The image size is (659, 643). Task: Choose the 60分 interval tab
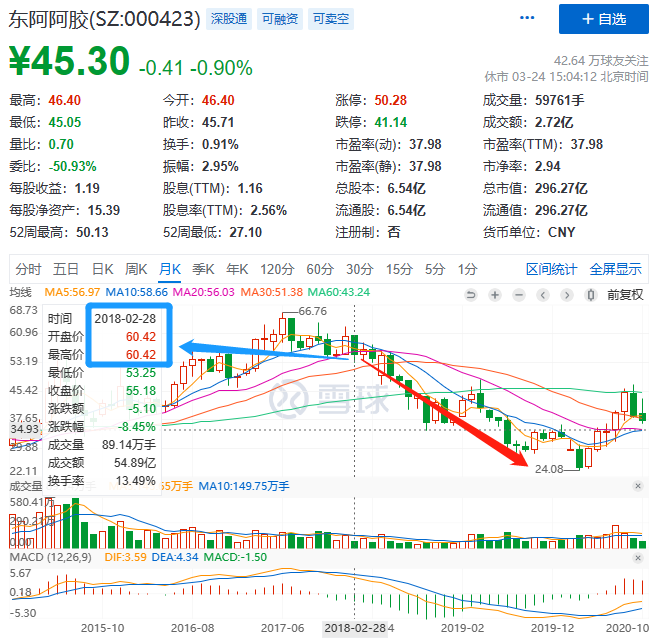(x=320, y=269)
